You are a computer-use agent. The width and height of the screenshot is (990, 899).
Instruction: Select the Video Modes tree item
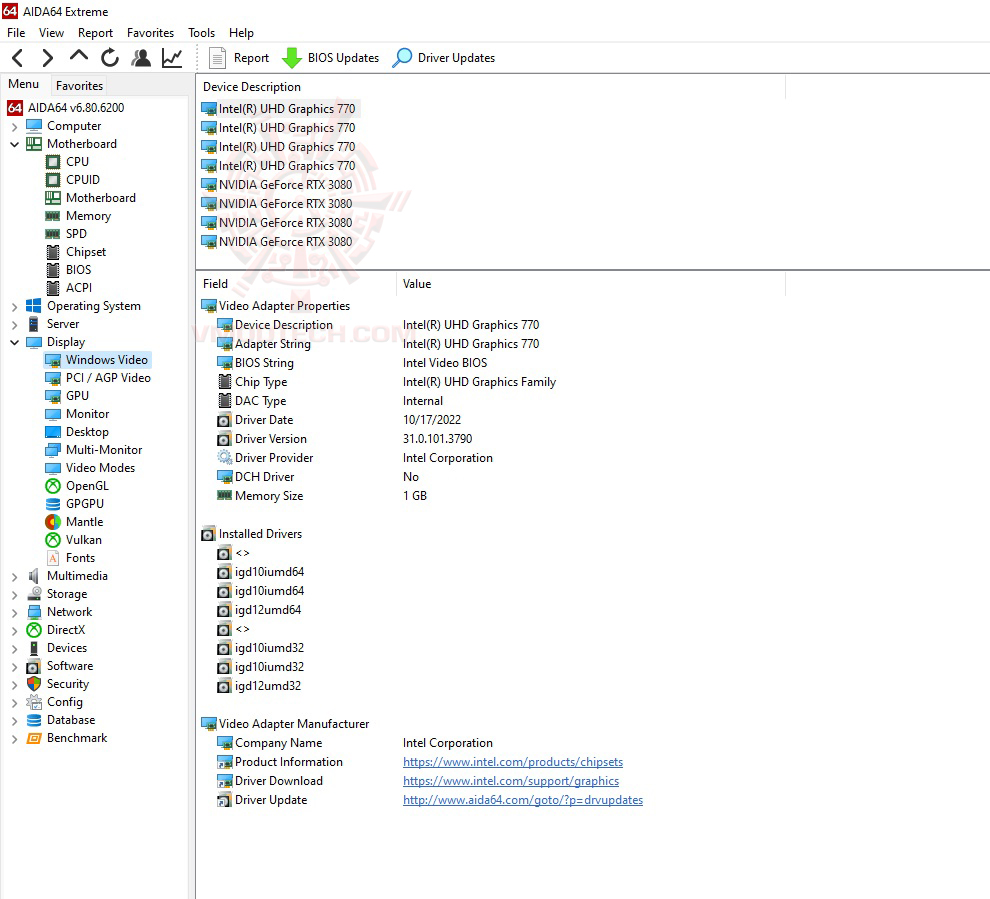pos(100,468)
